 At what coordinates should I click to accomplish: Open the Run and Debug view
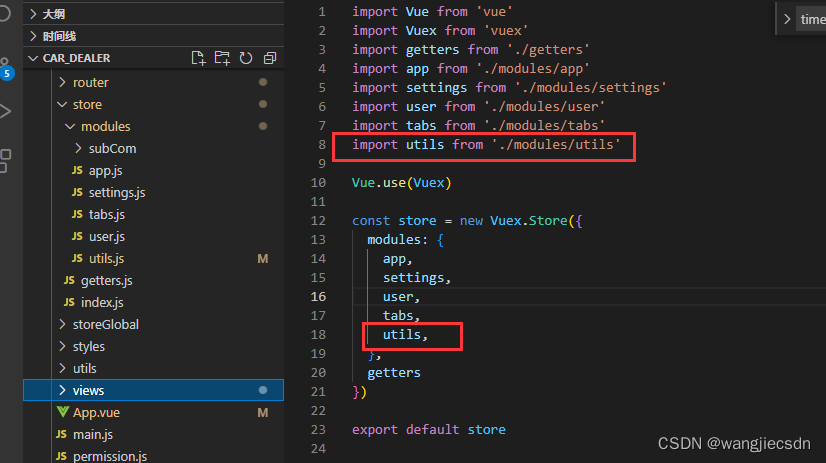[5, 111]
